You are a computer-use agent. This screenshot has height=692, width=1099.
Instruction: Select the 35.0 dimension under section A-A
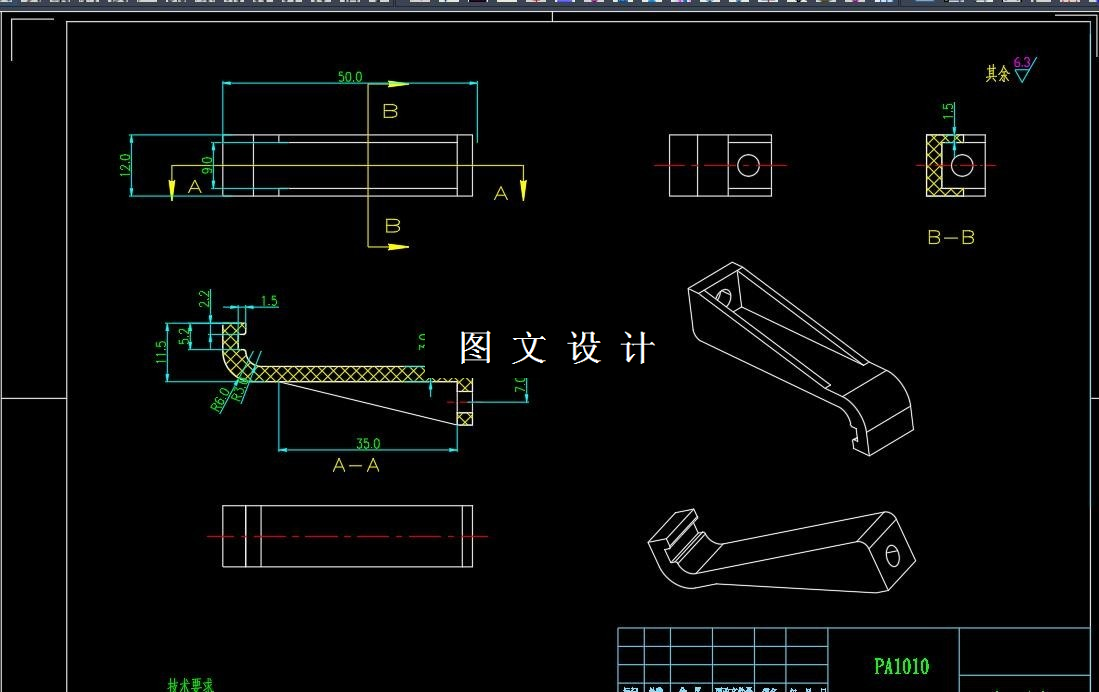[368, 443]
